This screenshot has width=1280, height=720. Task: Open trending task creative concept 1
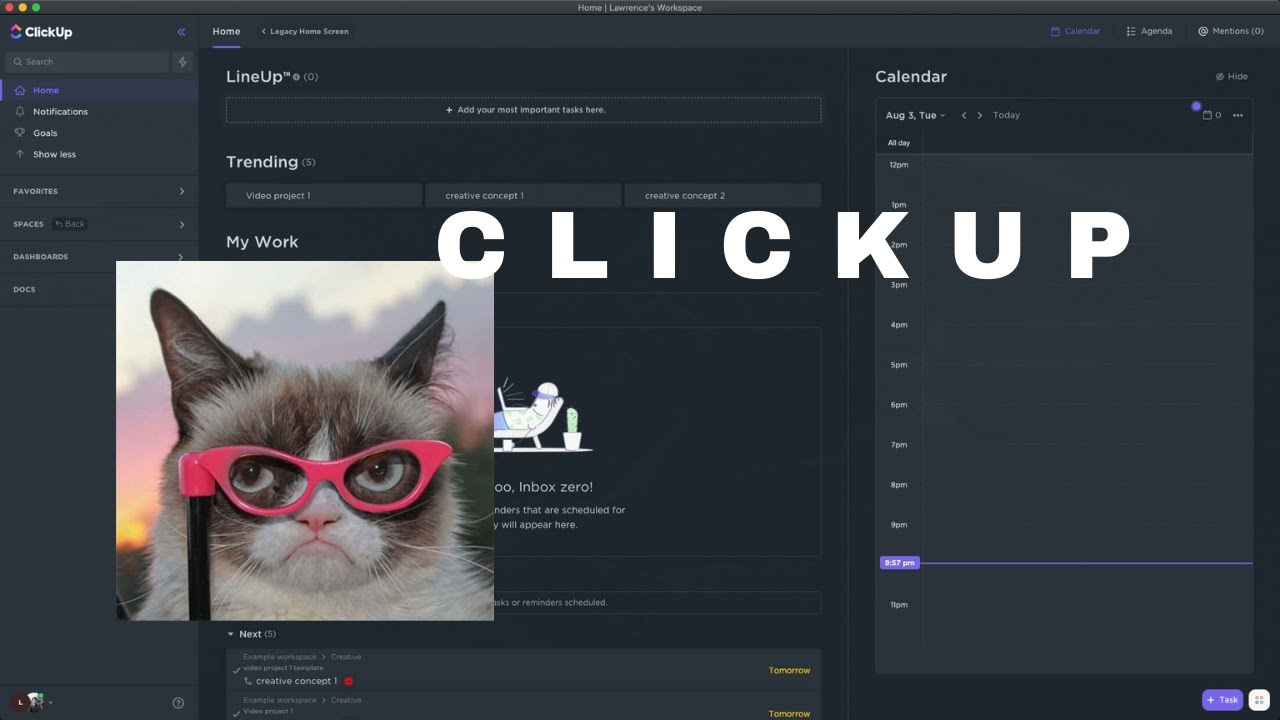[x=523, y=196]
